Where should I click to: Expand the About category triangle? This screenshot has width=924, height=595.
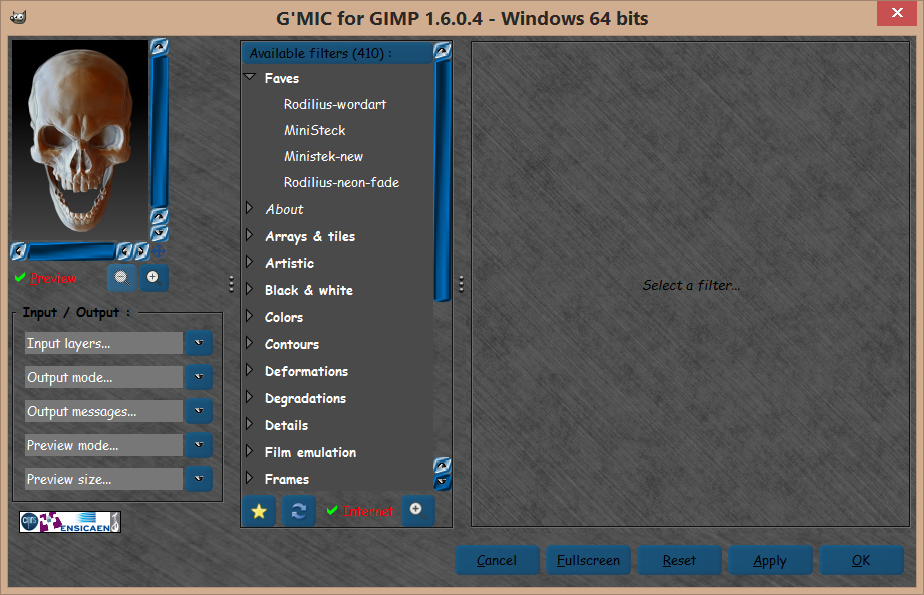coord(250,208)
